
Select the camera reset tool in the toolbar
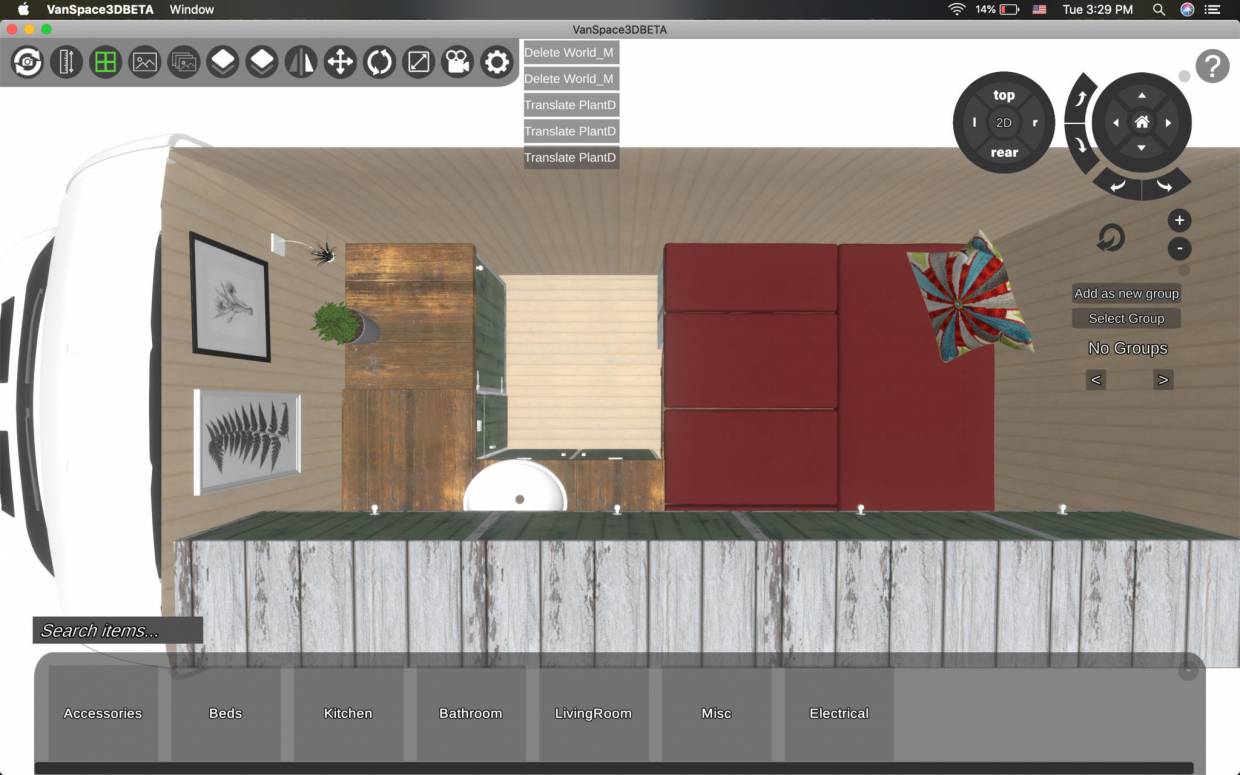26,61
